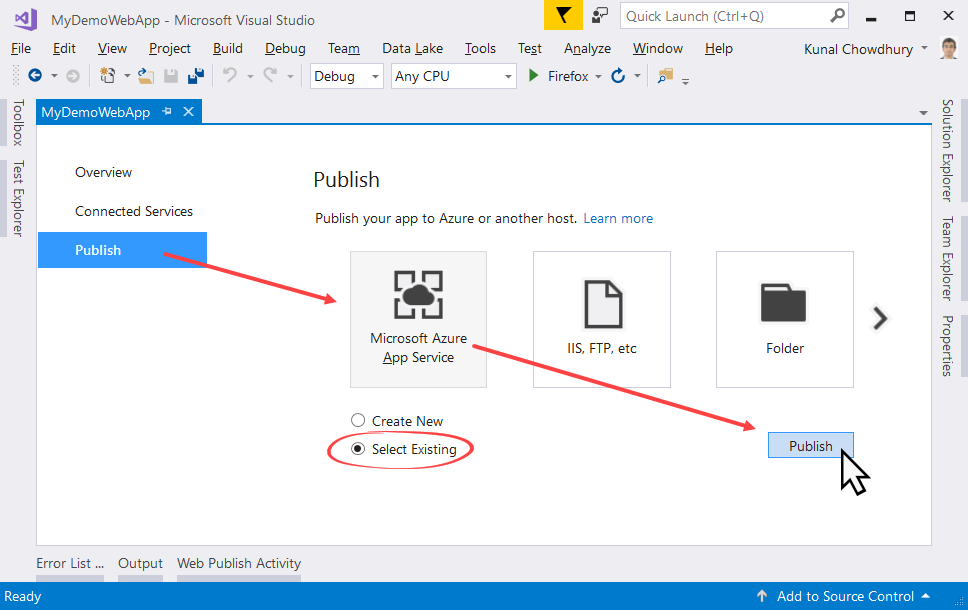Open the Debug menu
968x610 pixels.
pyautogui.click(x=285, y=48)
